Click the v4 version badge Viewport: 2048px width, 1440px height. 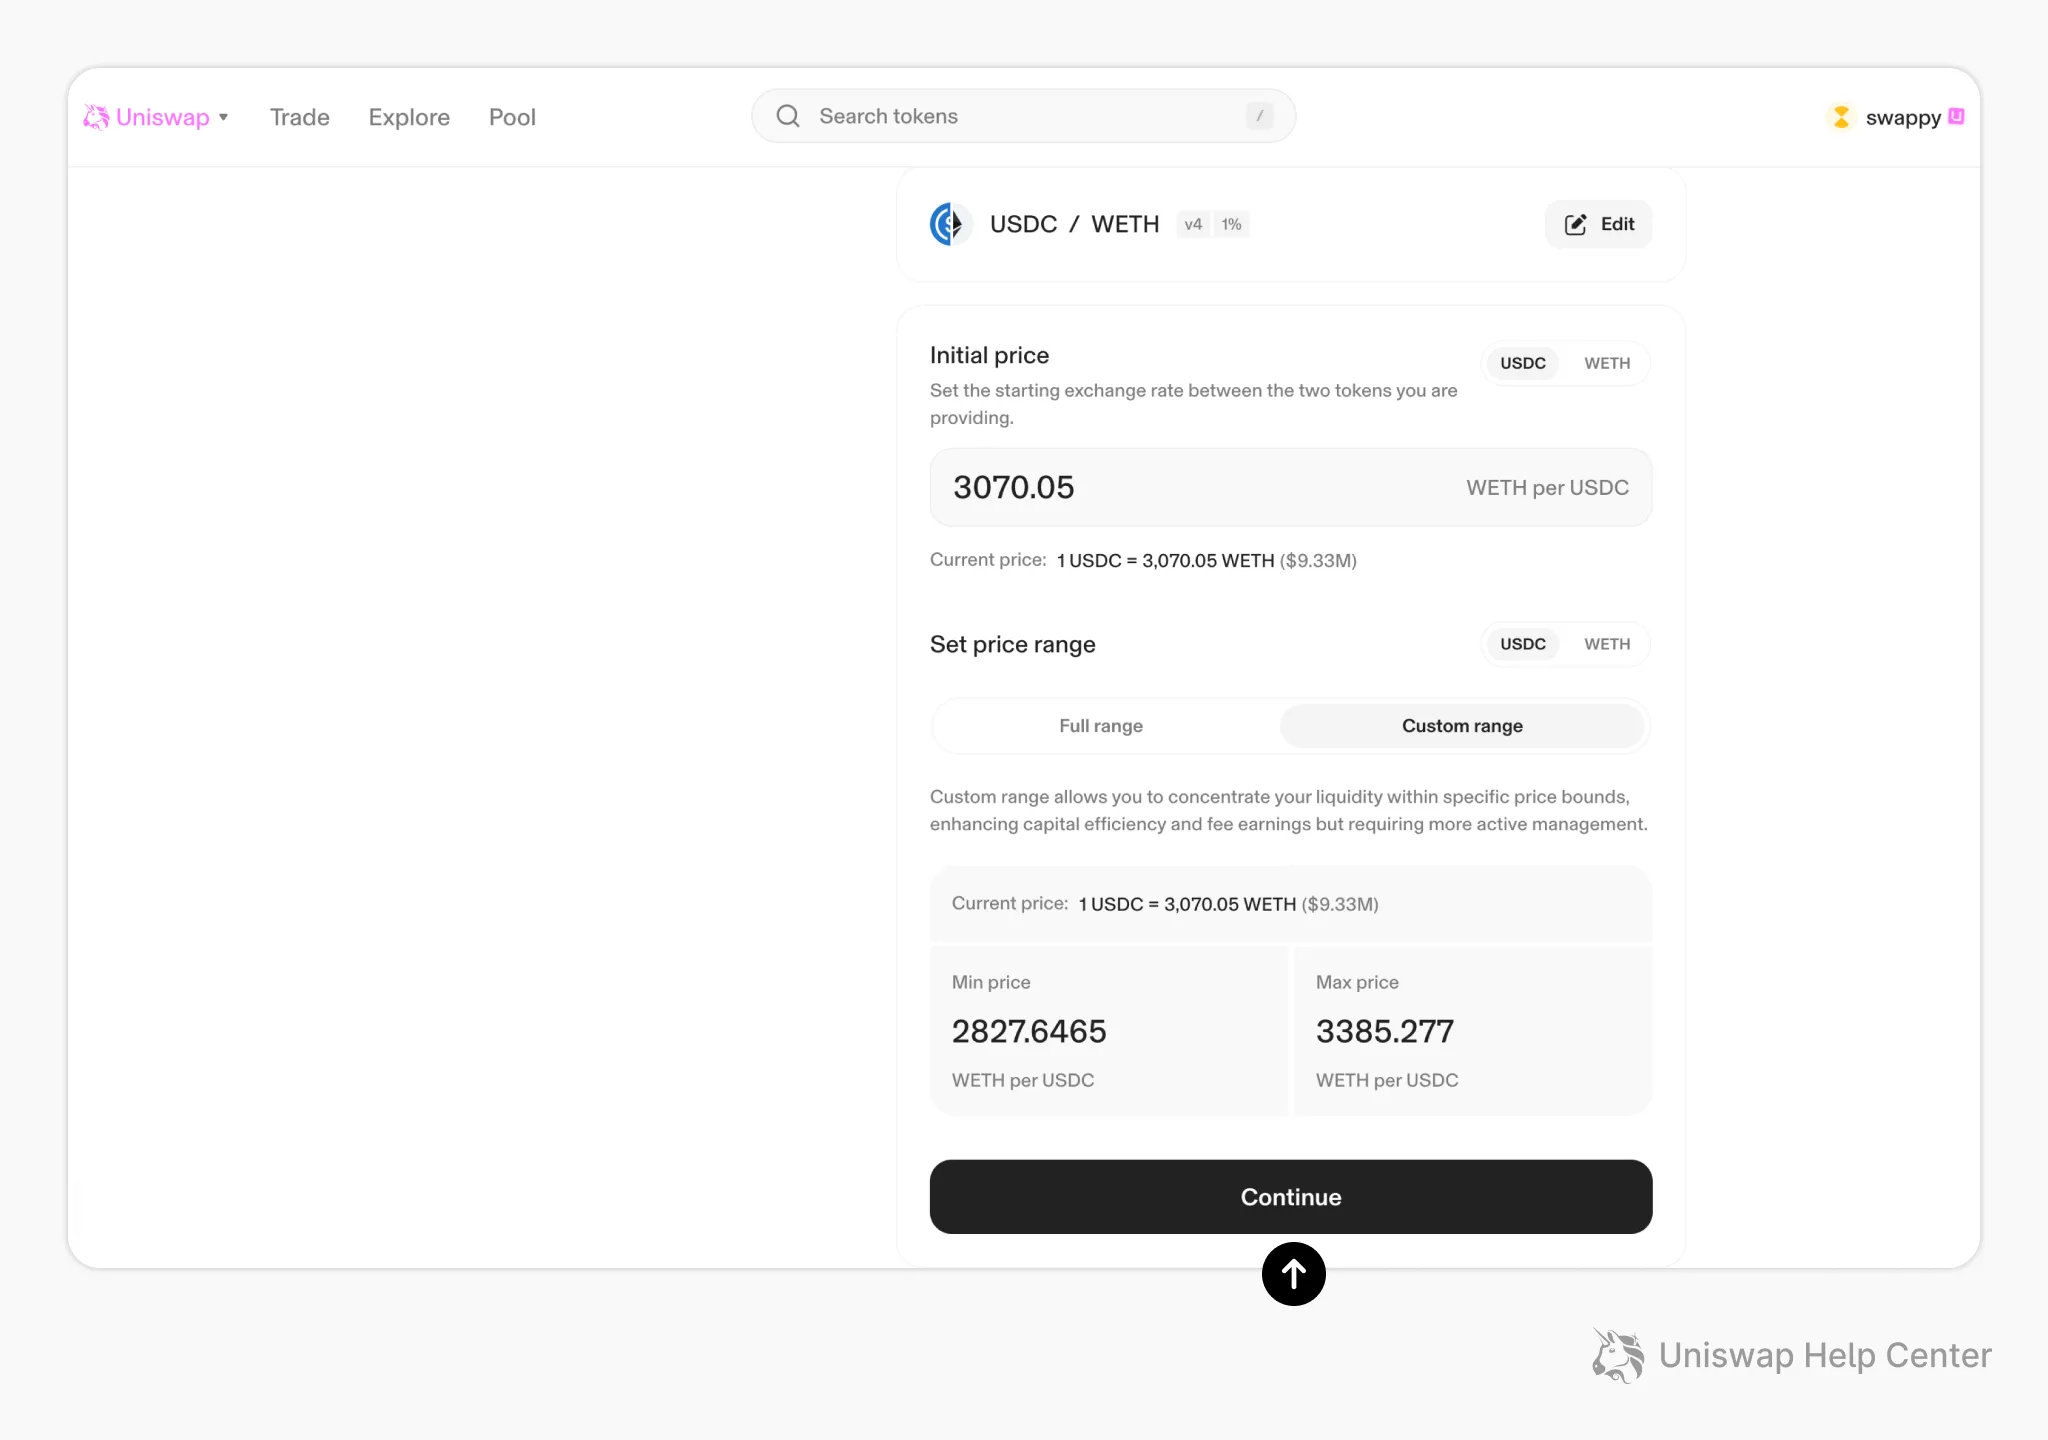click(1193, 224)
